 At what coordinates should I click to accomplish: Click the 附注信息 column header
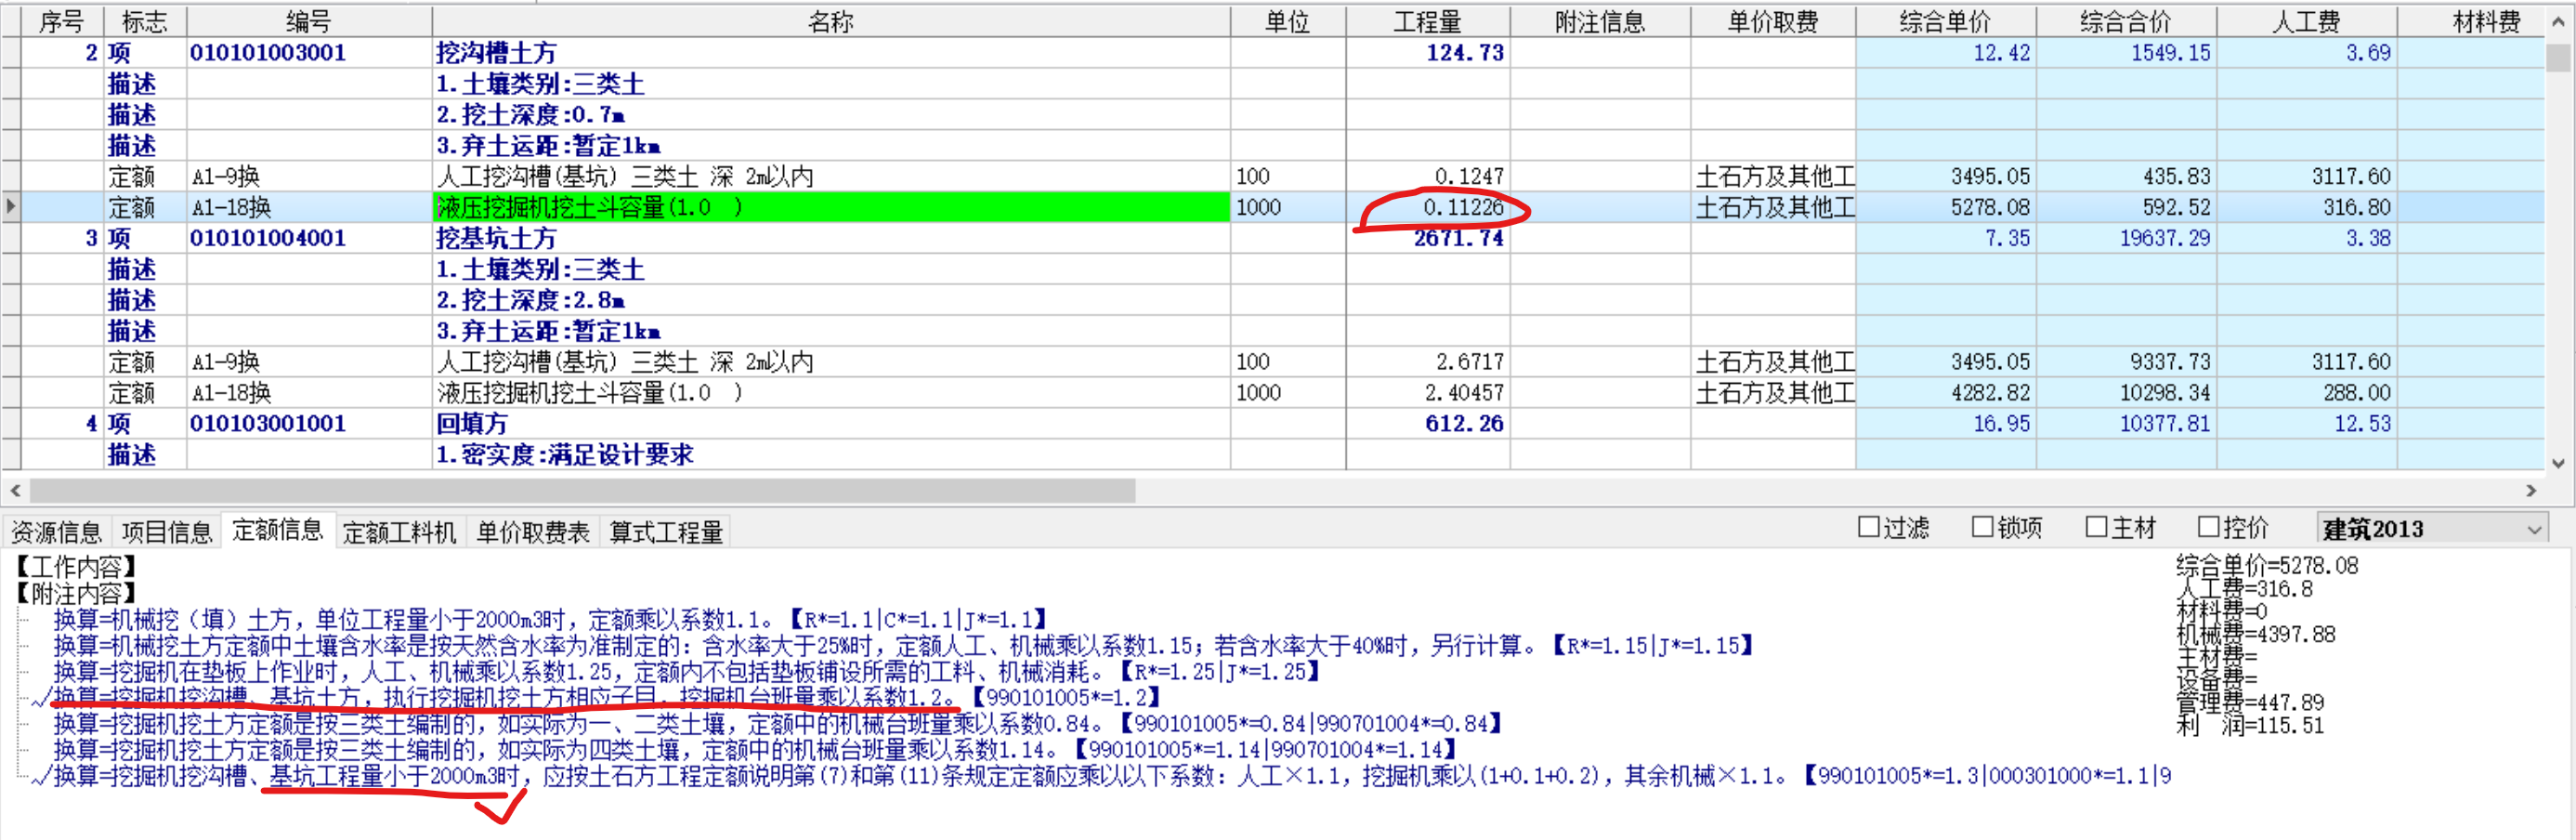[x=1600, y=22]
